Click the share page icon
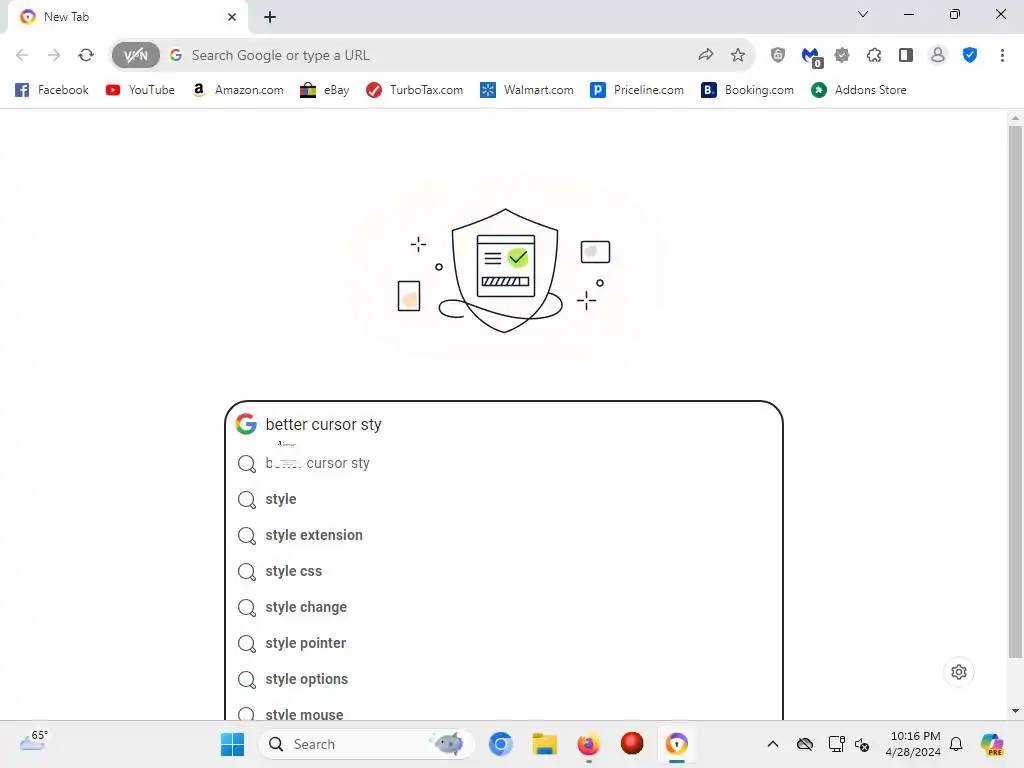Screen dimensions: 1024x768 [705, 55]
